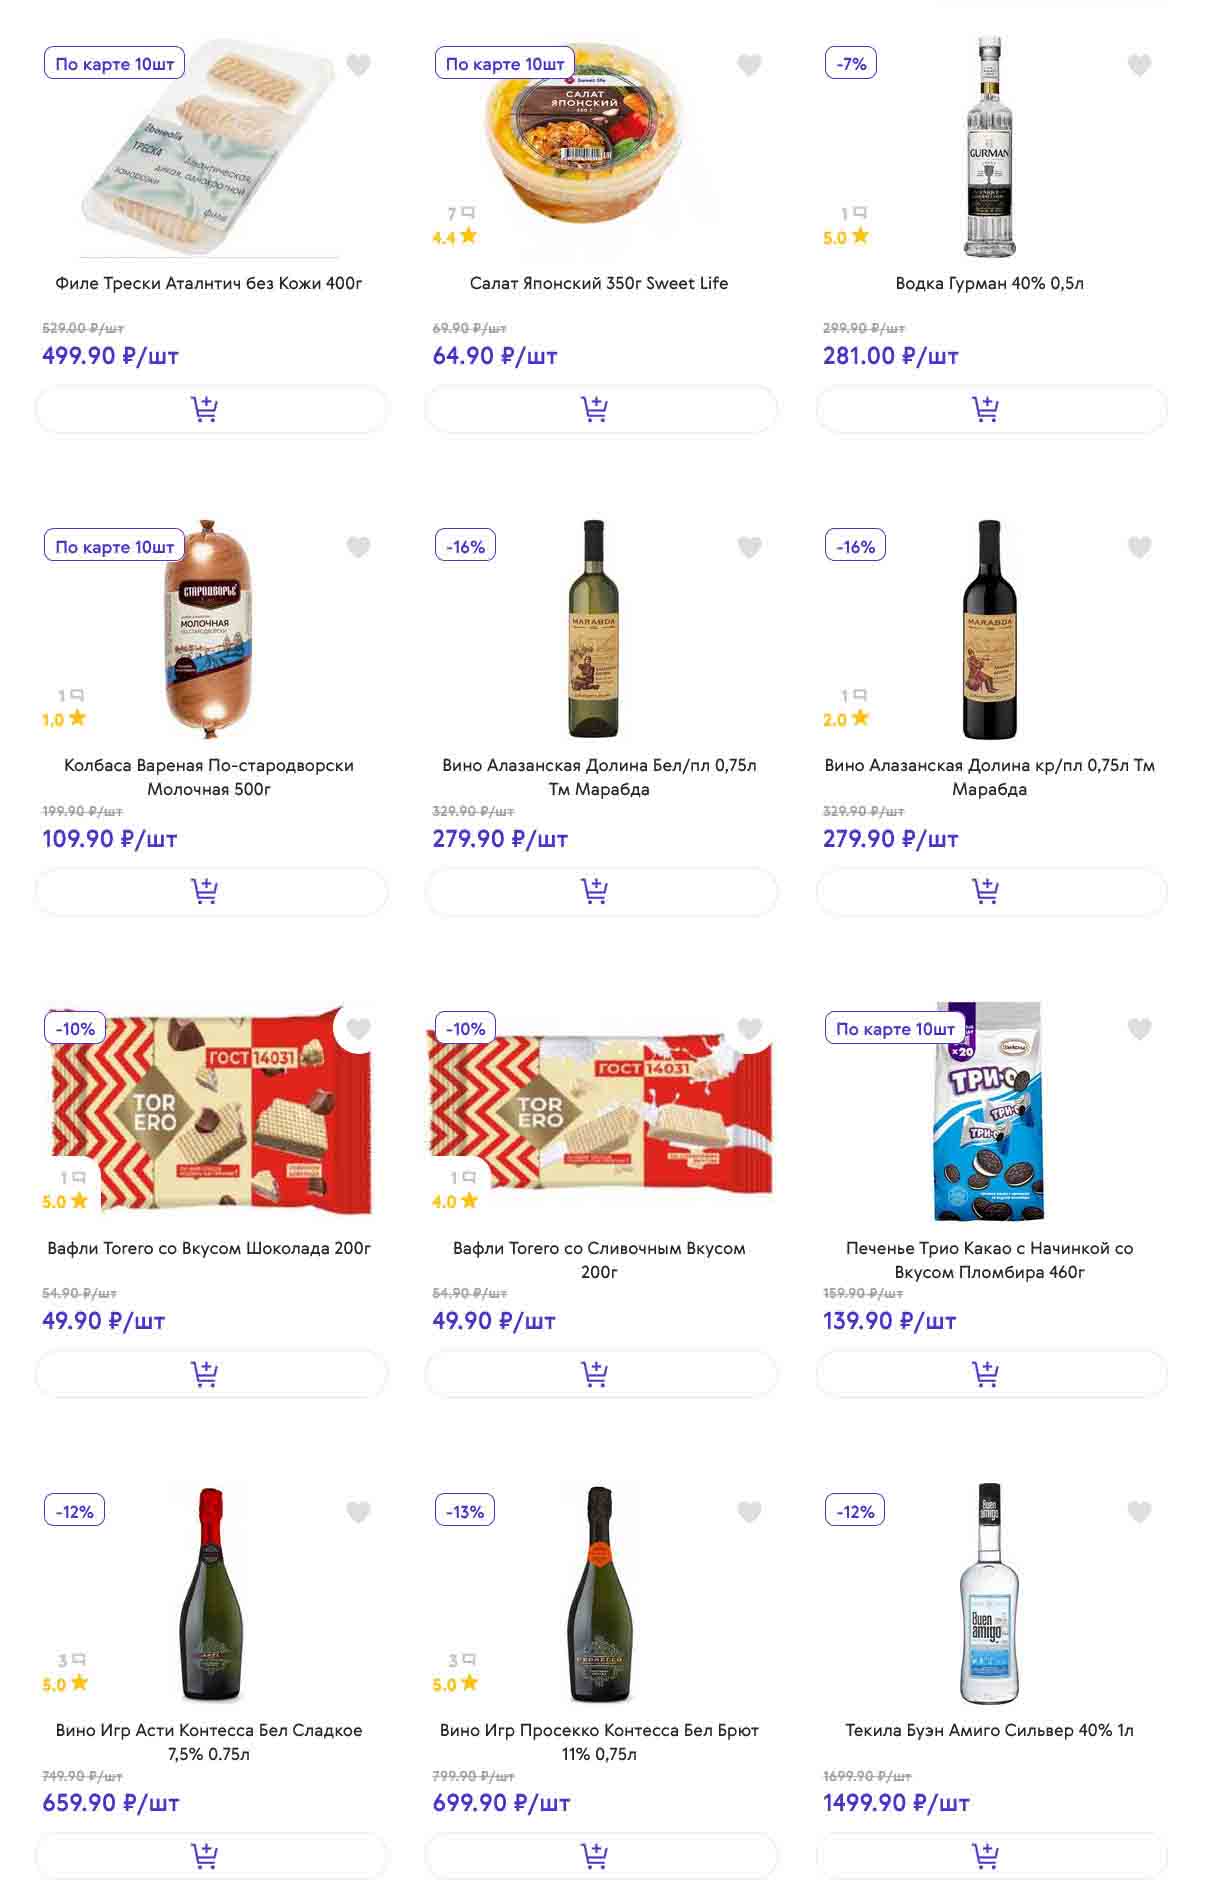1222x1903 pixels.
Task: Click the Колбаса Стародворье product image
Action: click(208, 628)
